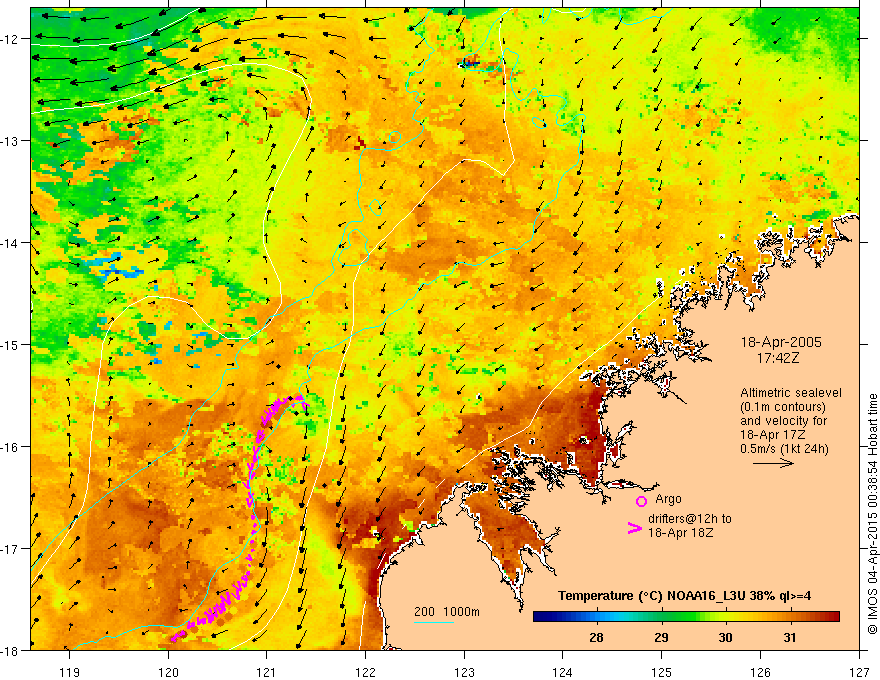Click the -12 latitude axis label

[11, 39]
